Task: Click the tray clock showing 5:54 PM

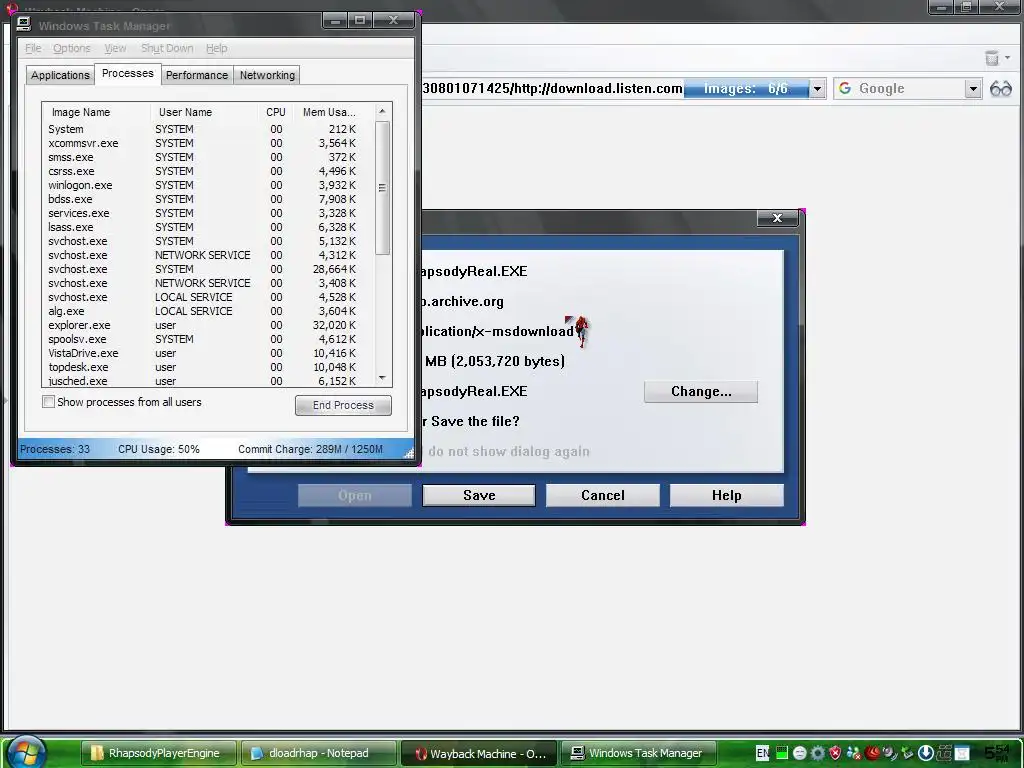Action: coord(997,753)
